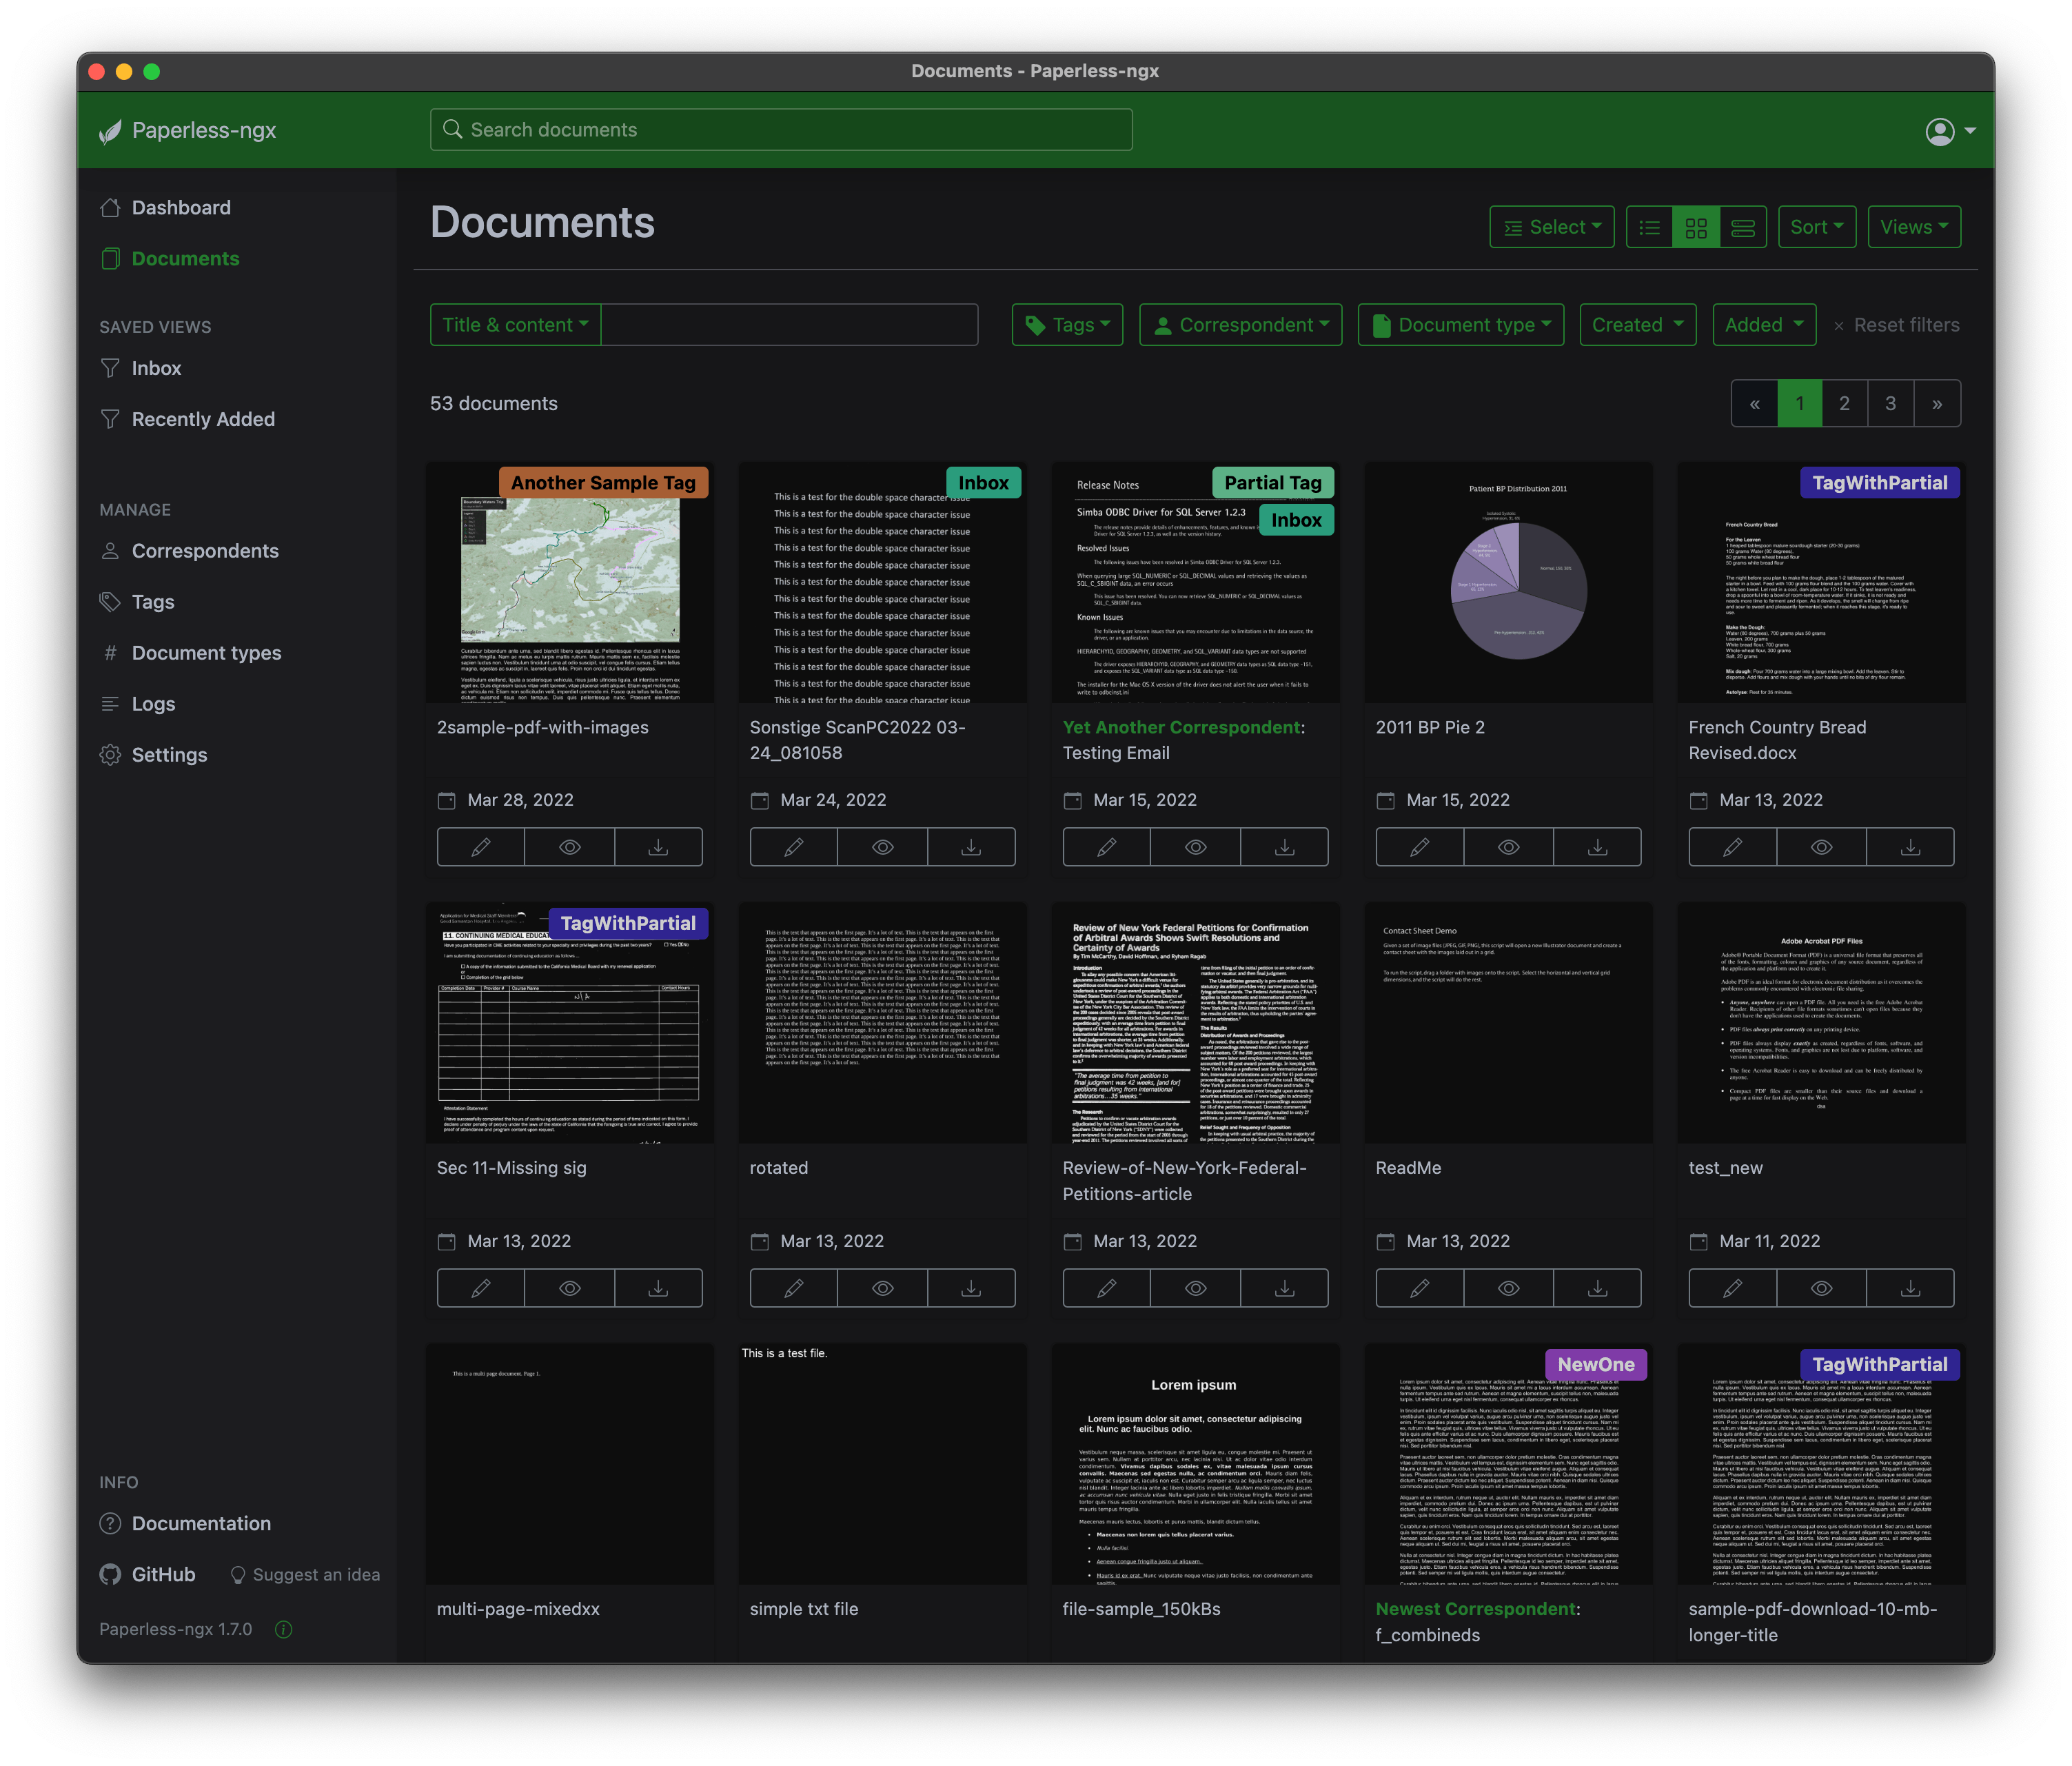Image resolution: width=2072 pixels, height=1766 pixels.
Task: Switch to small cards grid view
Action: point(1696,227)
